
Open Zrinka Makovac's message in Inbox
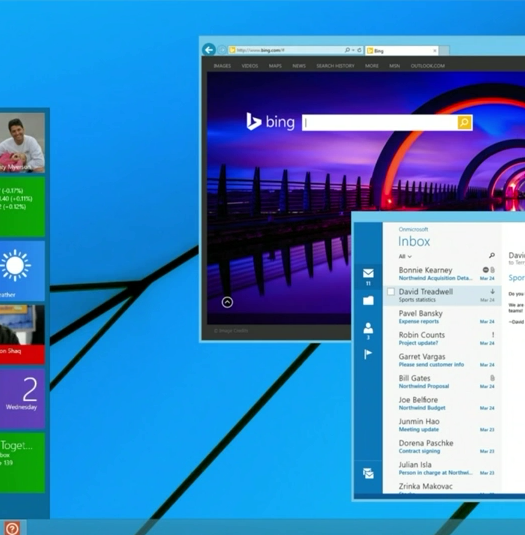click(x=442, y=487)
